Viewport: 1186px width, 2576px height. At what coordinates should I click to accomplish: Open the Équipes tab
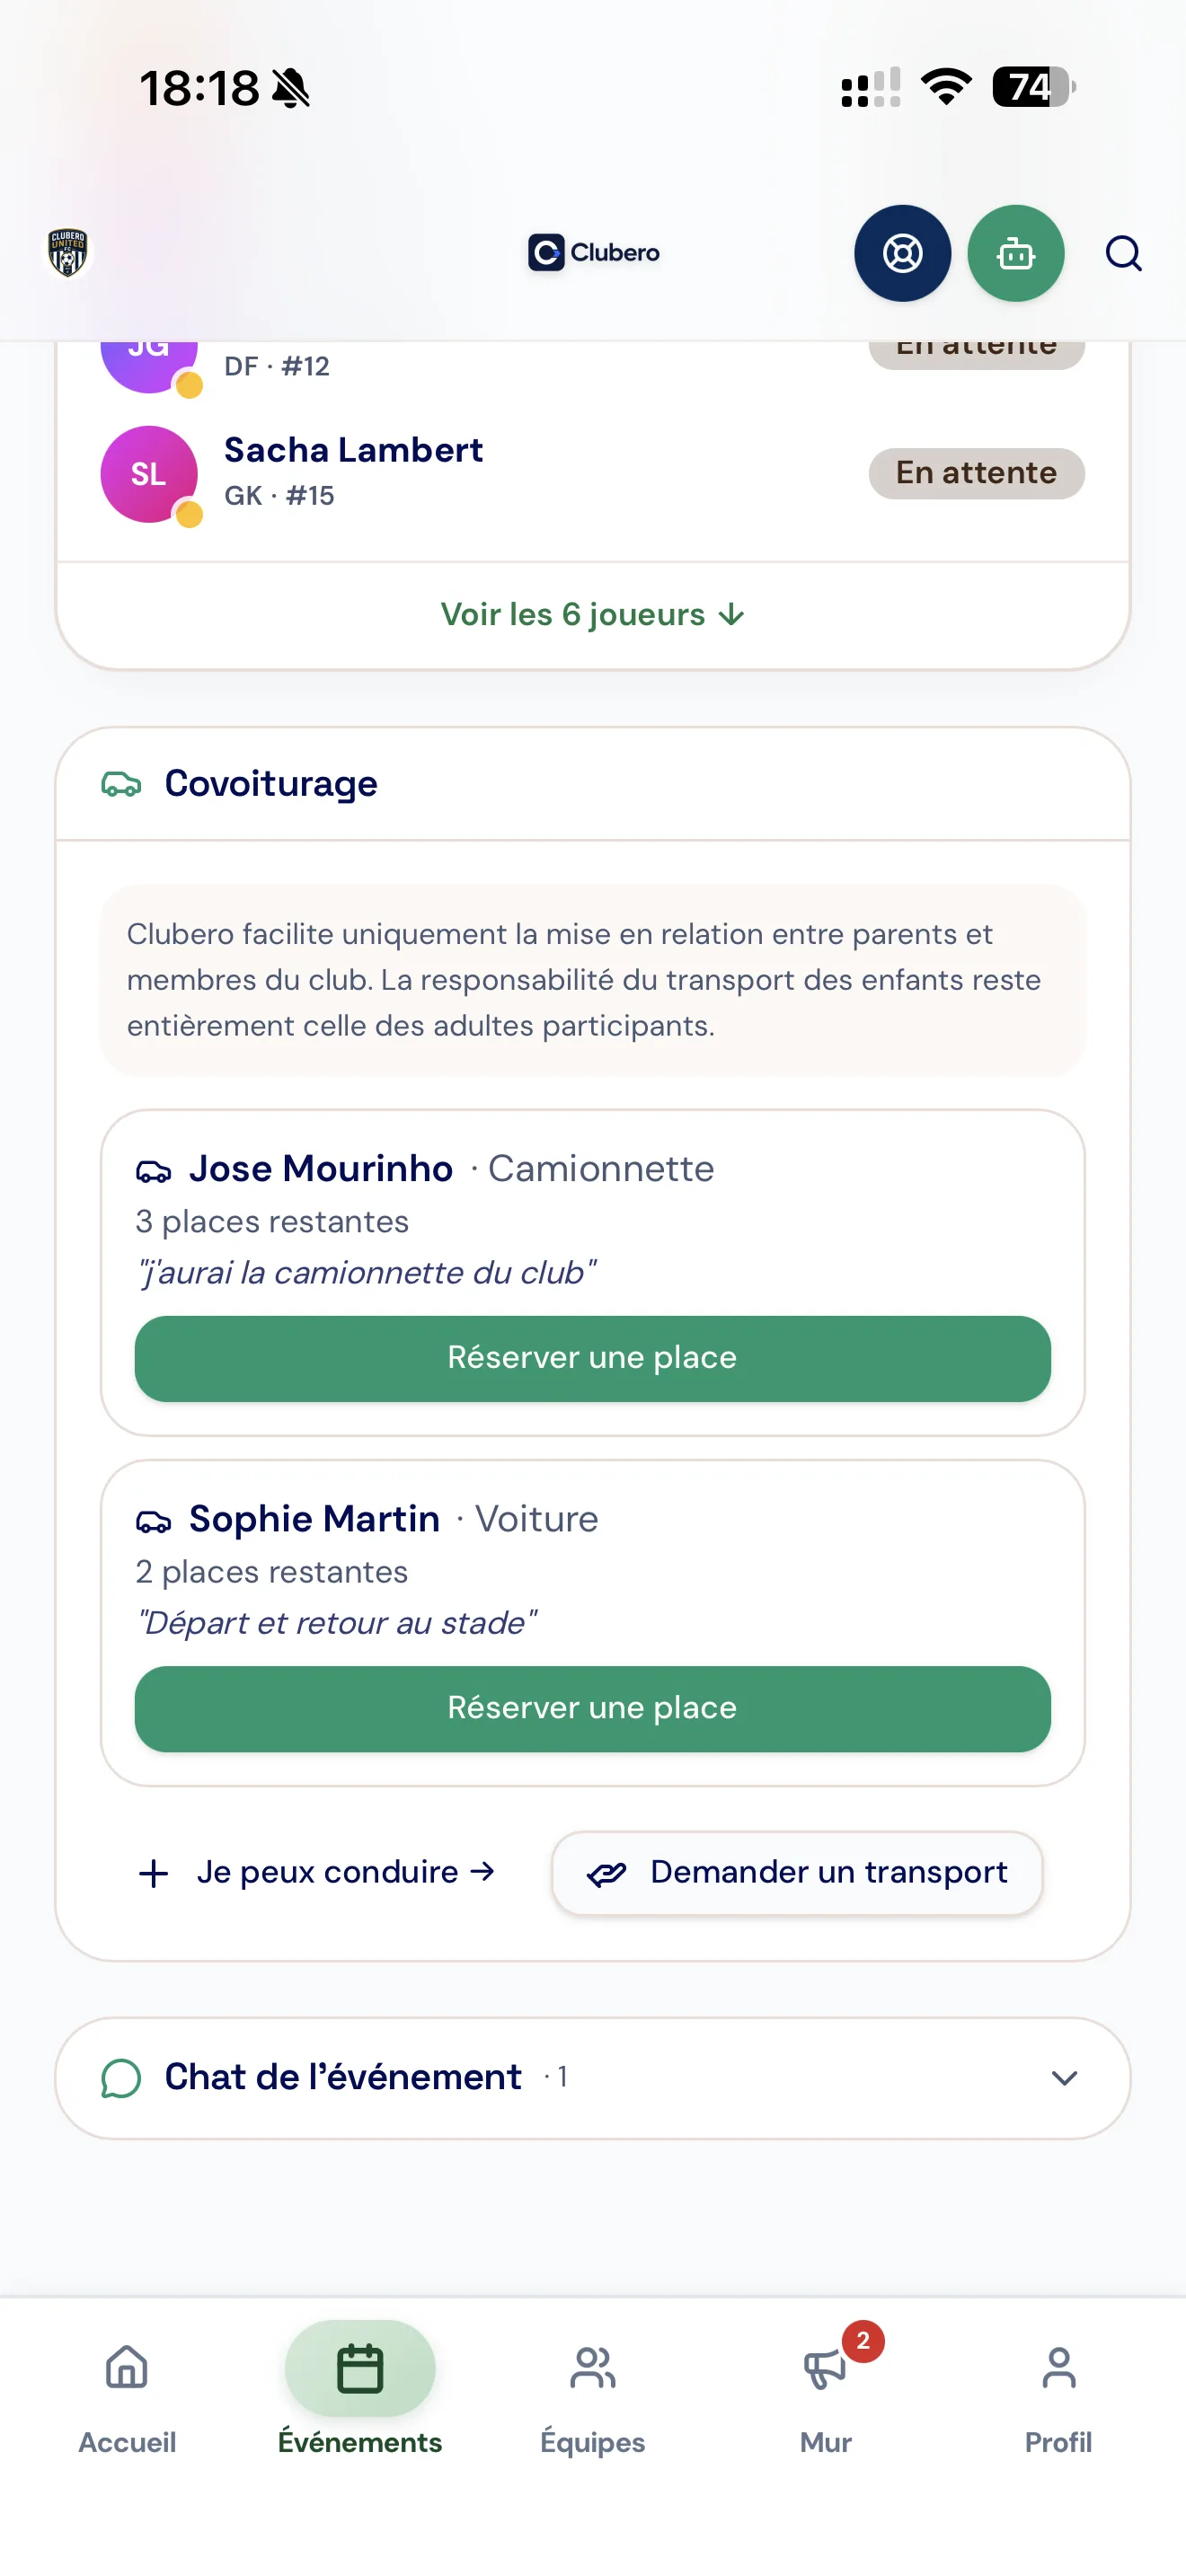point(593,2399)
